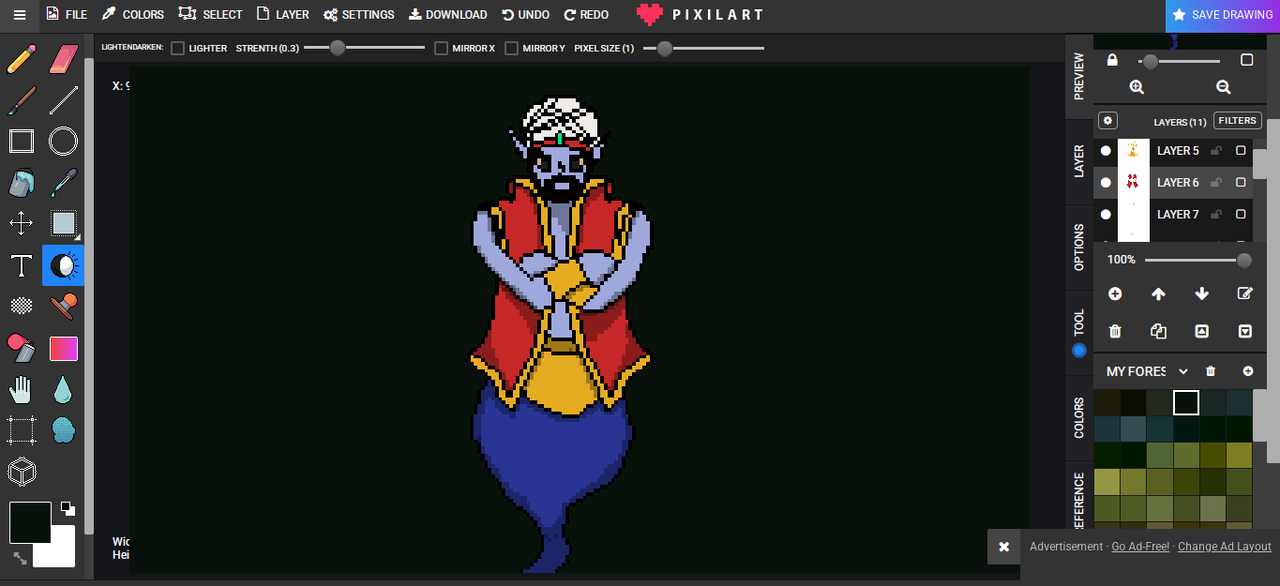Screen dimensions: 1280x586
Task: Choose the Text tool
Action: point(21,265)
